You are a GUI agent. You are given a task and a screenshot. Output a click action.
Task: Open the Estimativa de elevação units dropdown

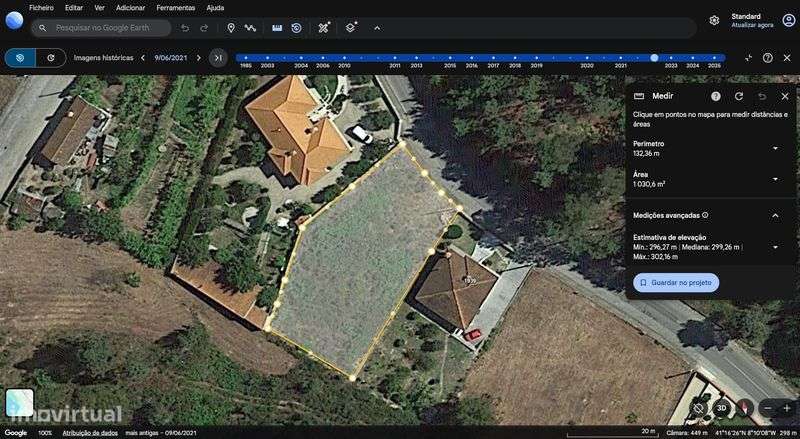click(x=776, y=247)
